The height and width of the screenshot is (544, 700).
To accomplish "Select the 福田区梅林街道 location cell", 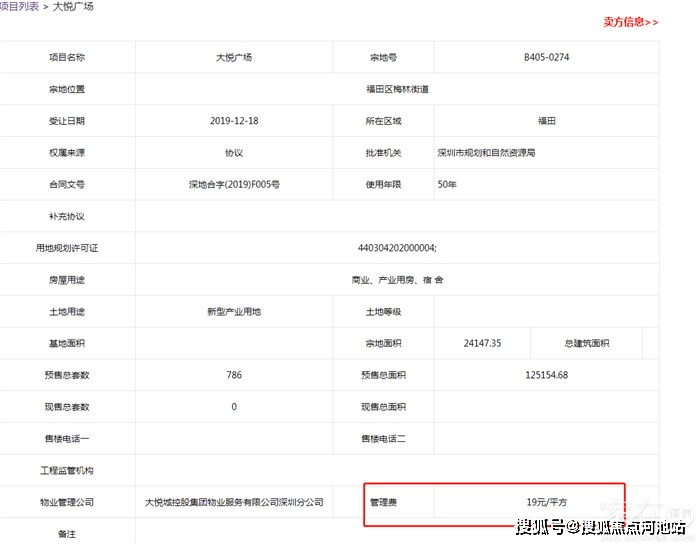I will 397,89.
